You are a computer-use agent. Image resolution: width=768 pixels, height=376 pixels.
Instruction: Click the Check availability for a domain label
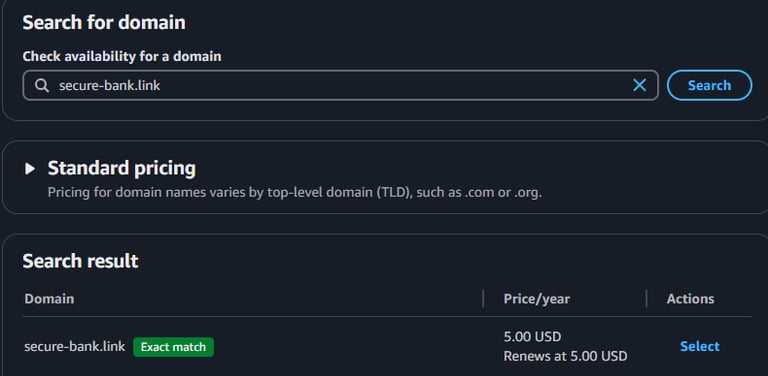[x=122, y=56]
